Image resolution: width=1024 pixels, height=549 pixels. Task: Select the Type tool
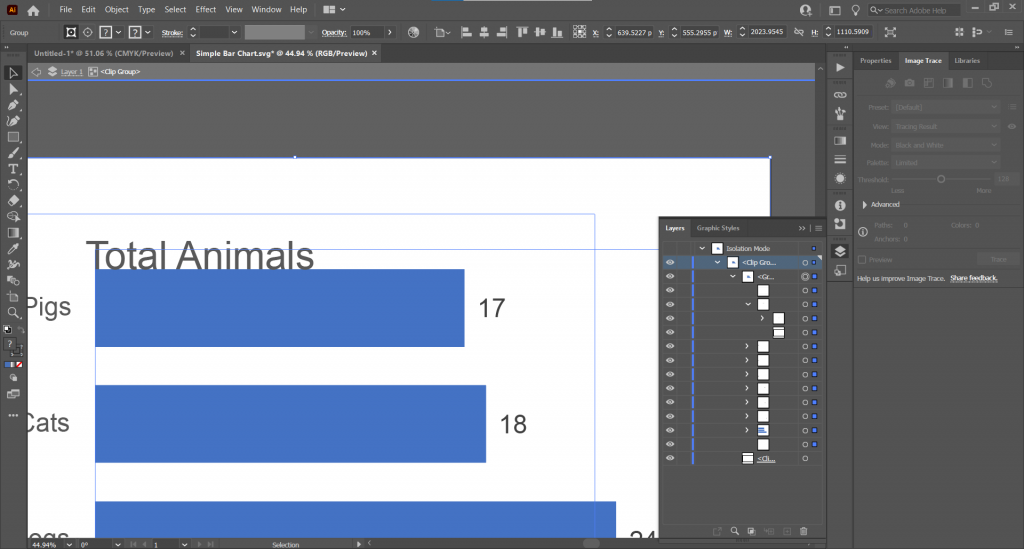(13, 169)
